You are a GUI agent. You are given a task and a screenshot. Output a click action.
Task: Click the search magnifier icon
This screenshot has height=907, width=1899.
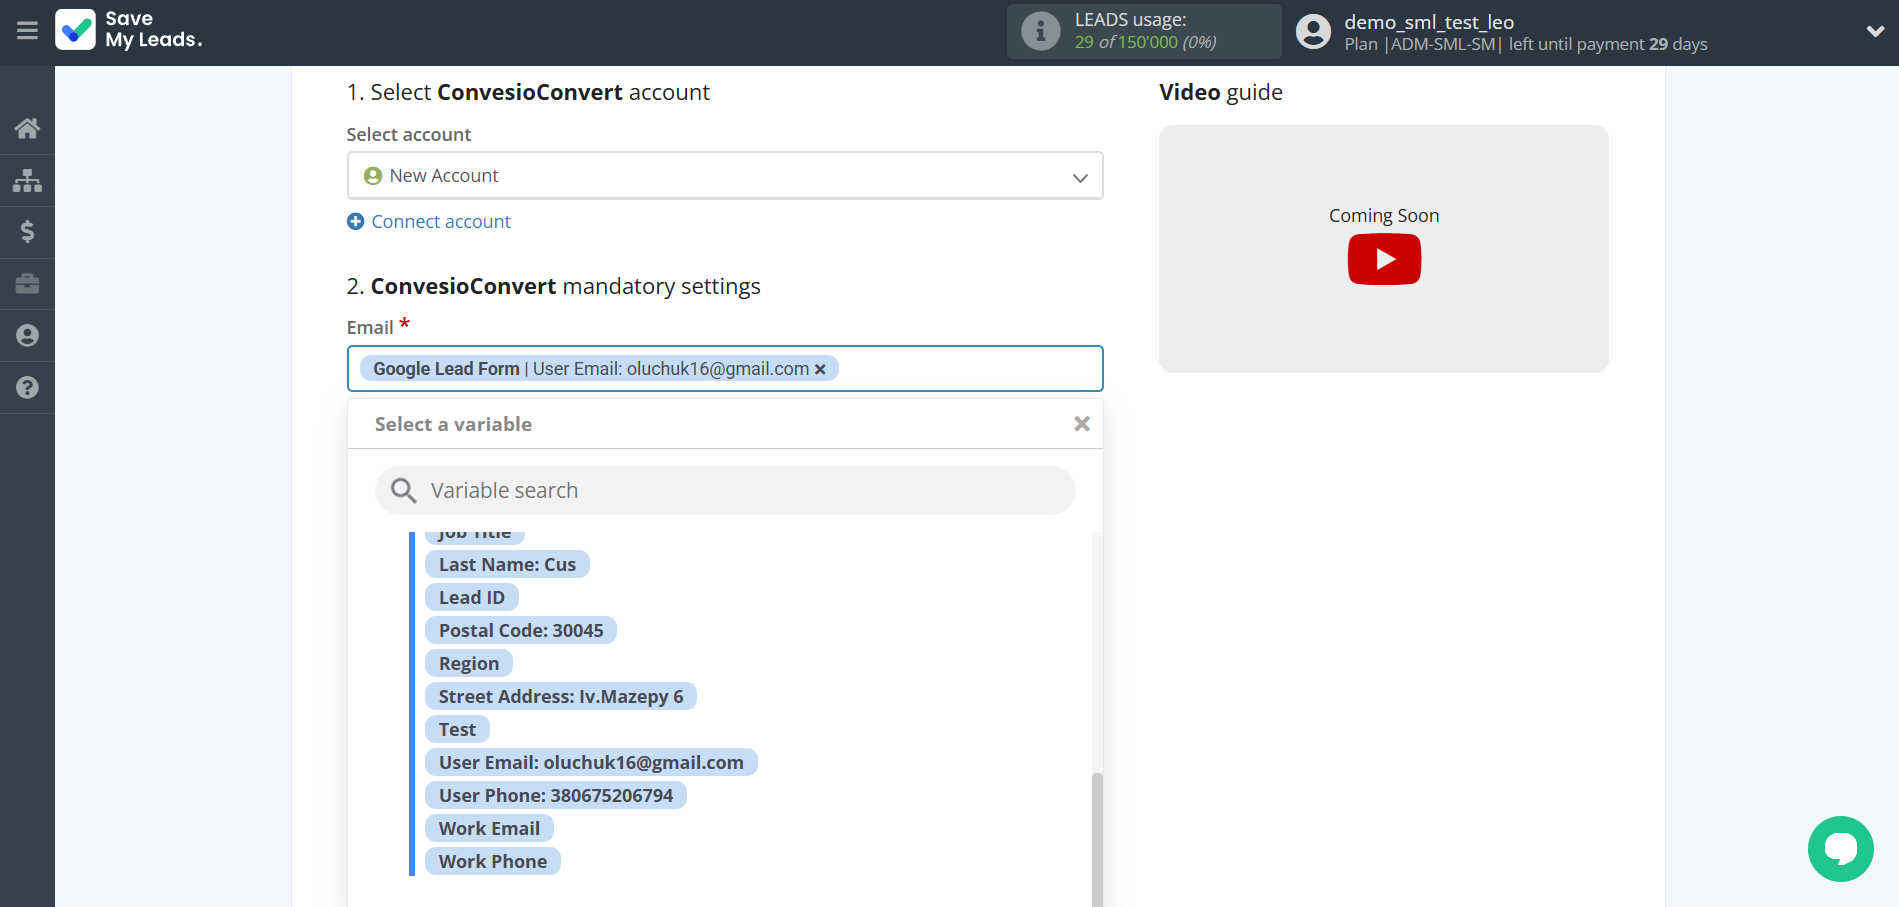(x=403, y=491)
